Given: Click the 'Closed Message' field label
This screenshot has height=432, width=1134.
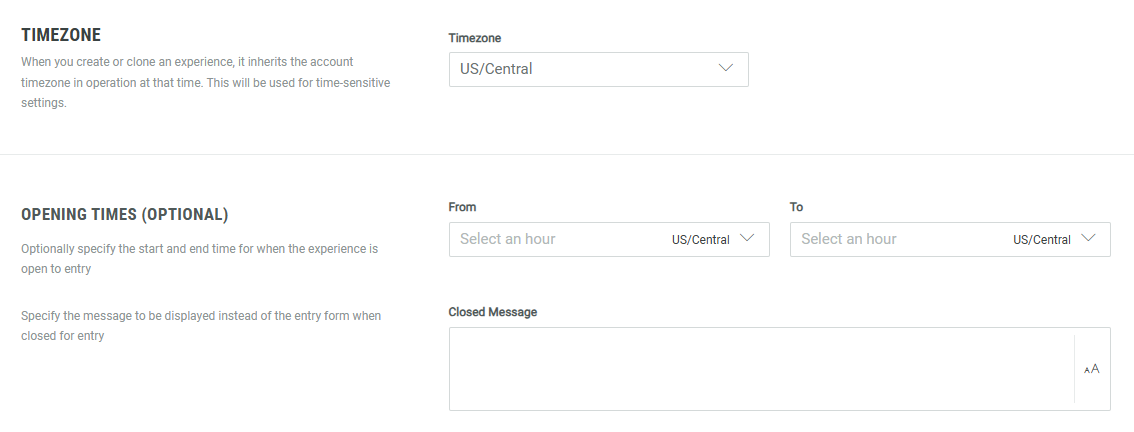Looking at the screenshot, I should click(493, 312).
